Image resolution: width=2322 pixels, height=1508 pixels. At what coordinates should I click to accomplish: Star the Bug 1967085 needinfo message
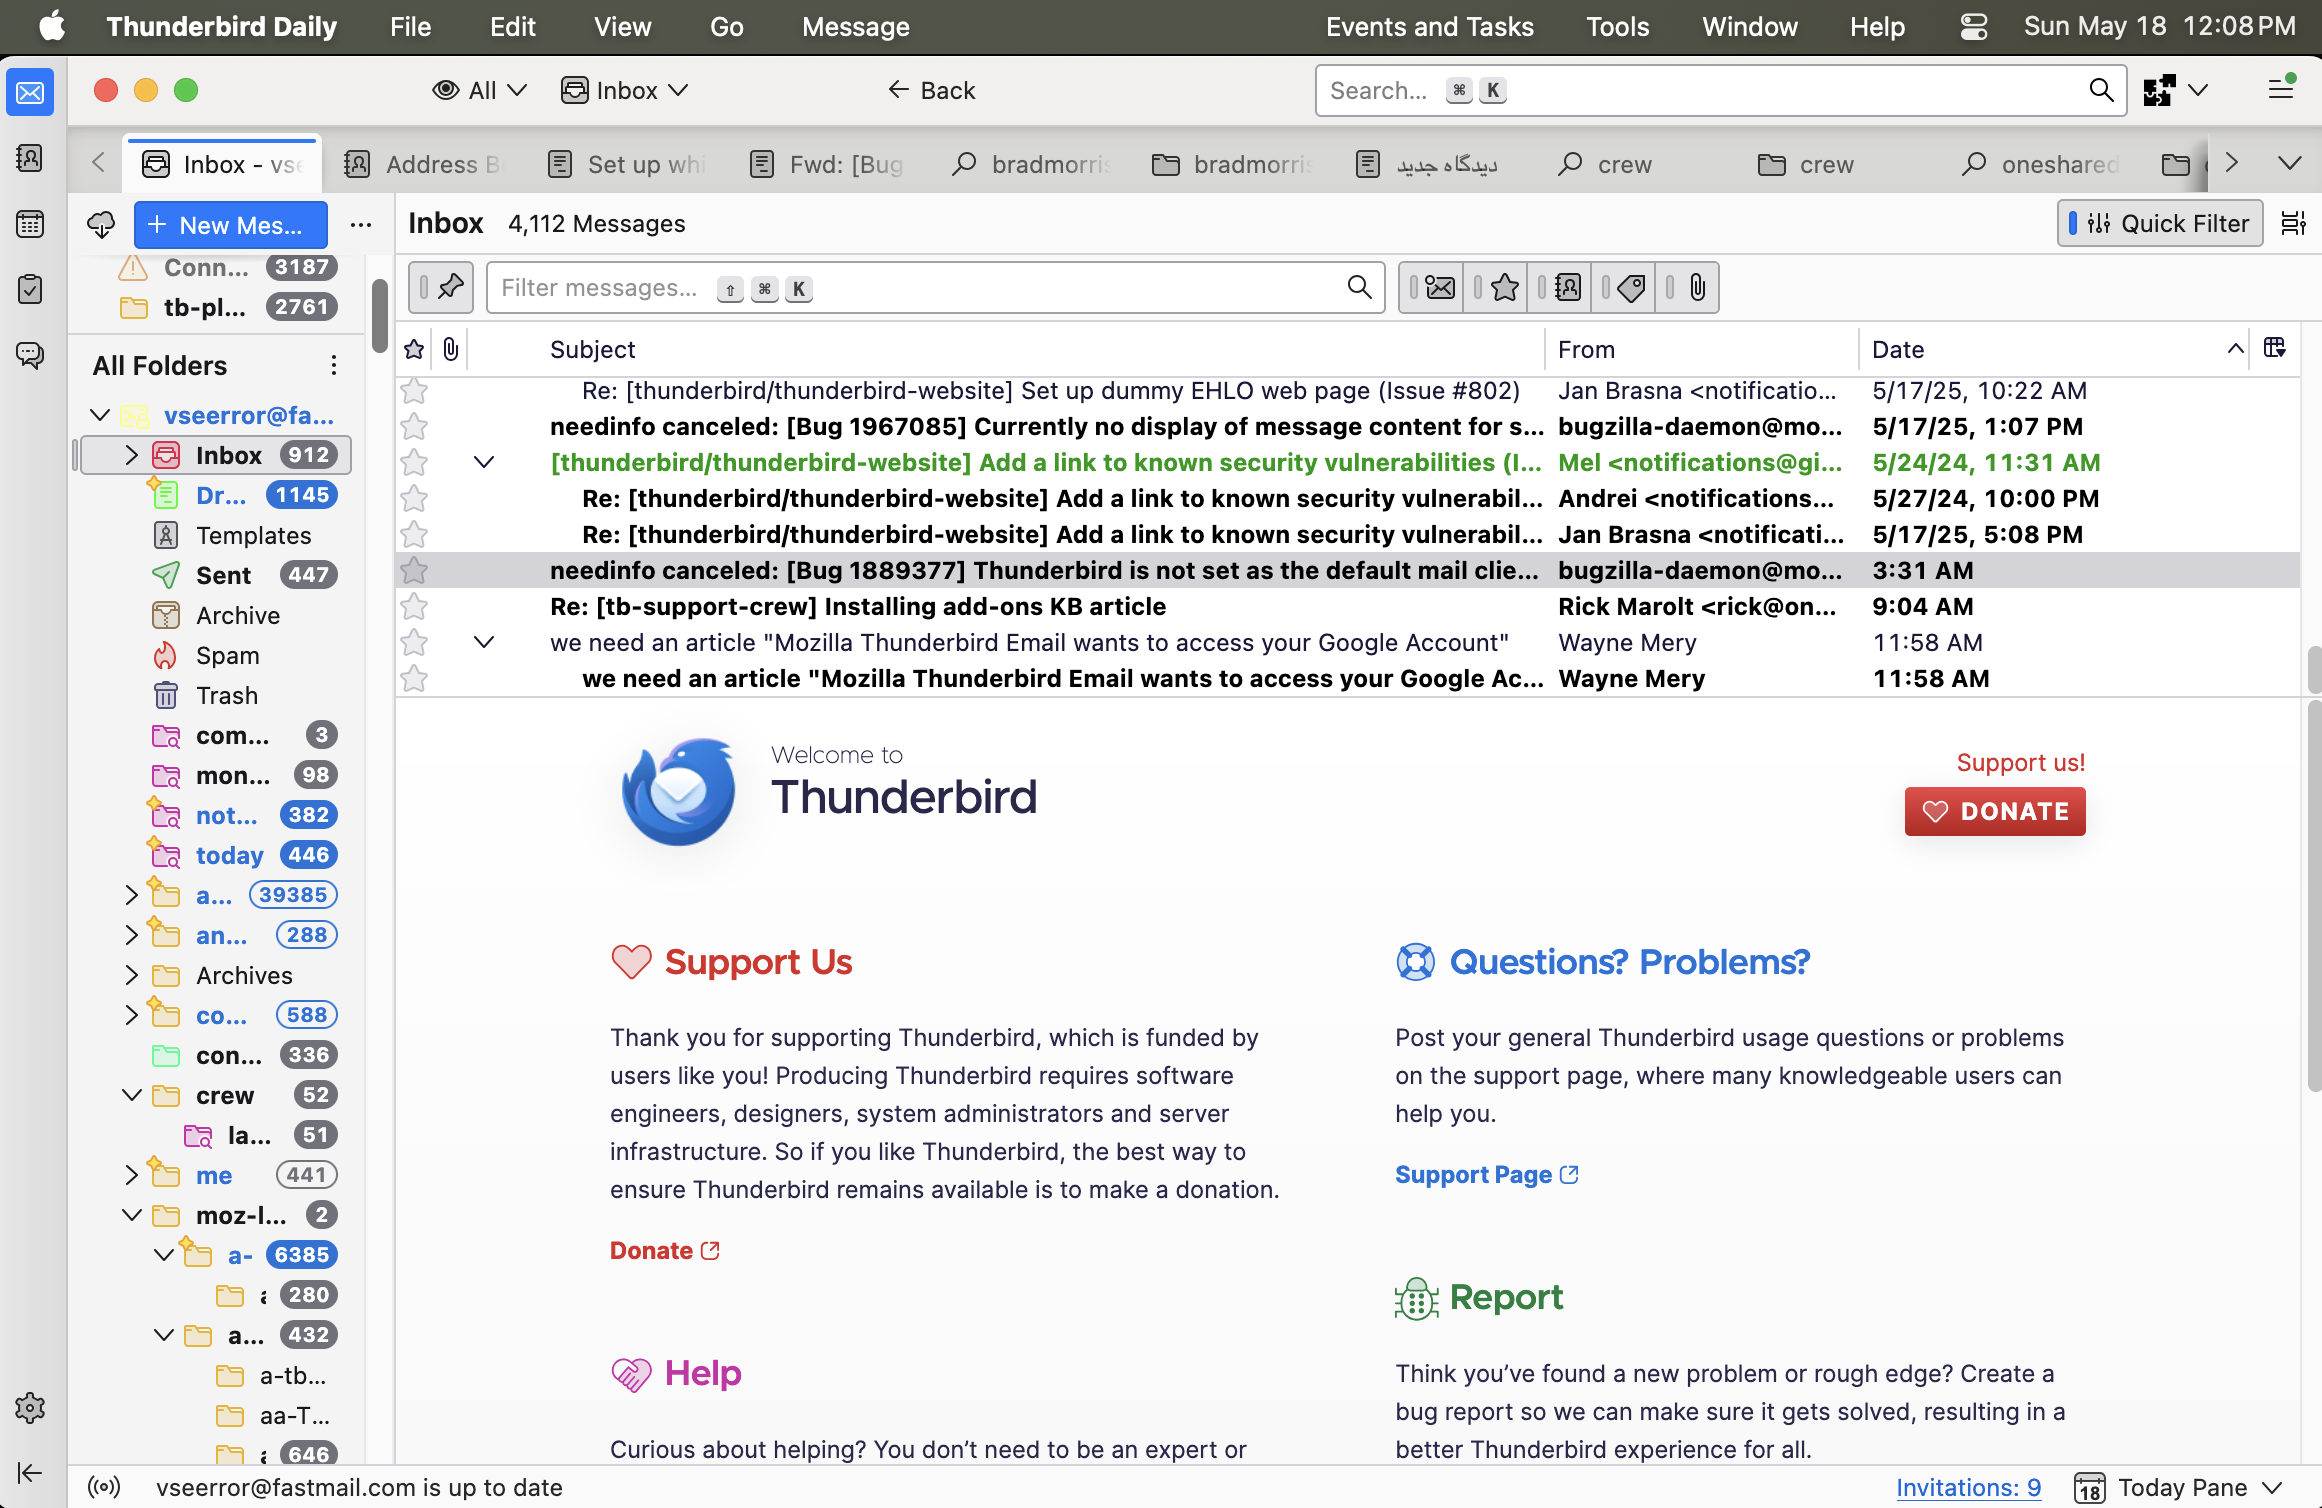(x=414, y=427)
